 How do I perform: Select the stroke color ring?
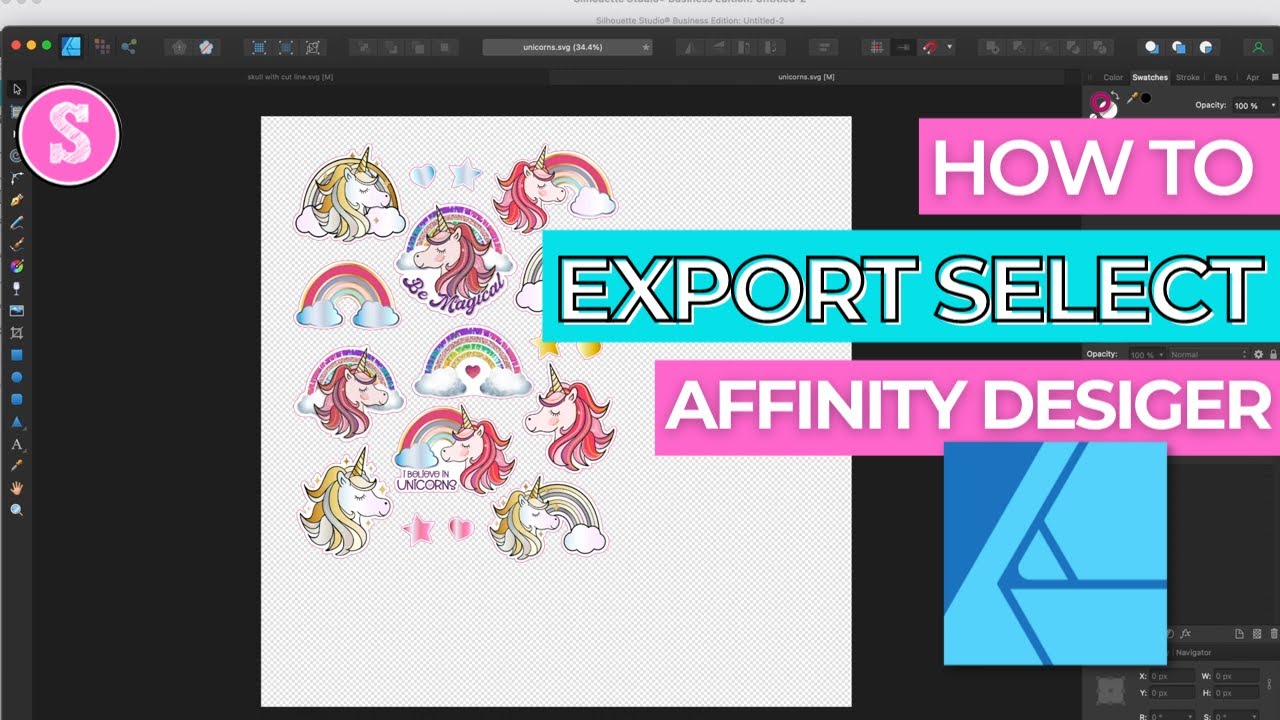click(1100, 102)
